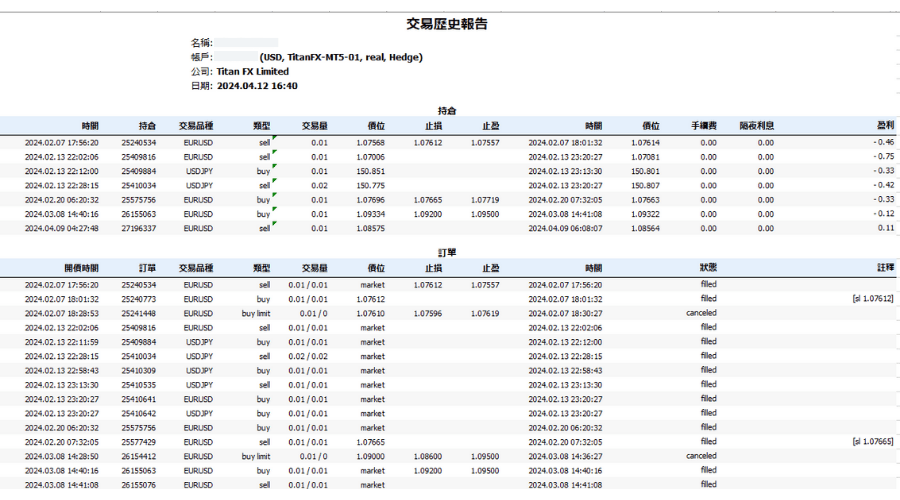Click the 開價時間 column header

(x=81, y=268)
